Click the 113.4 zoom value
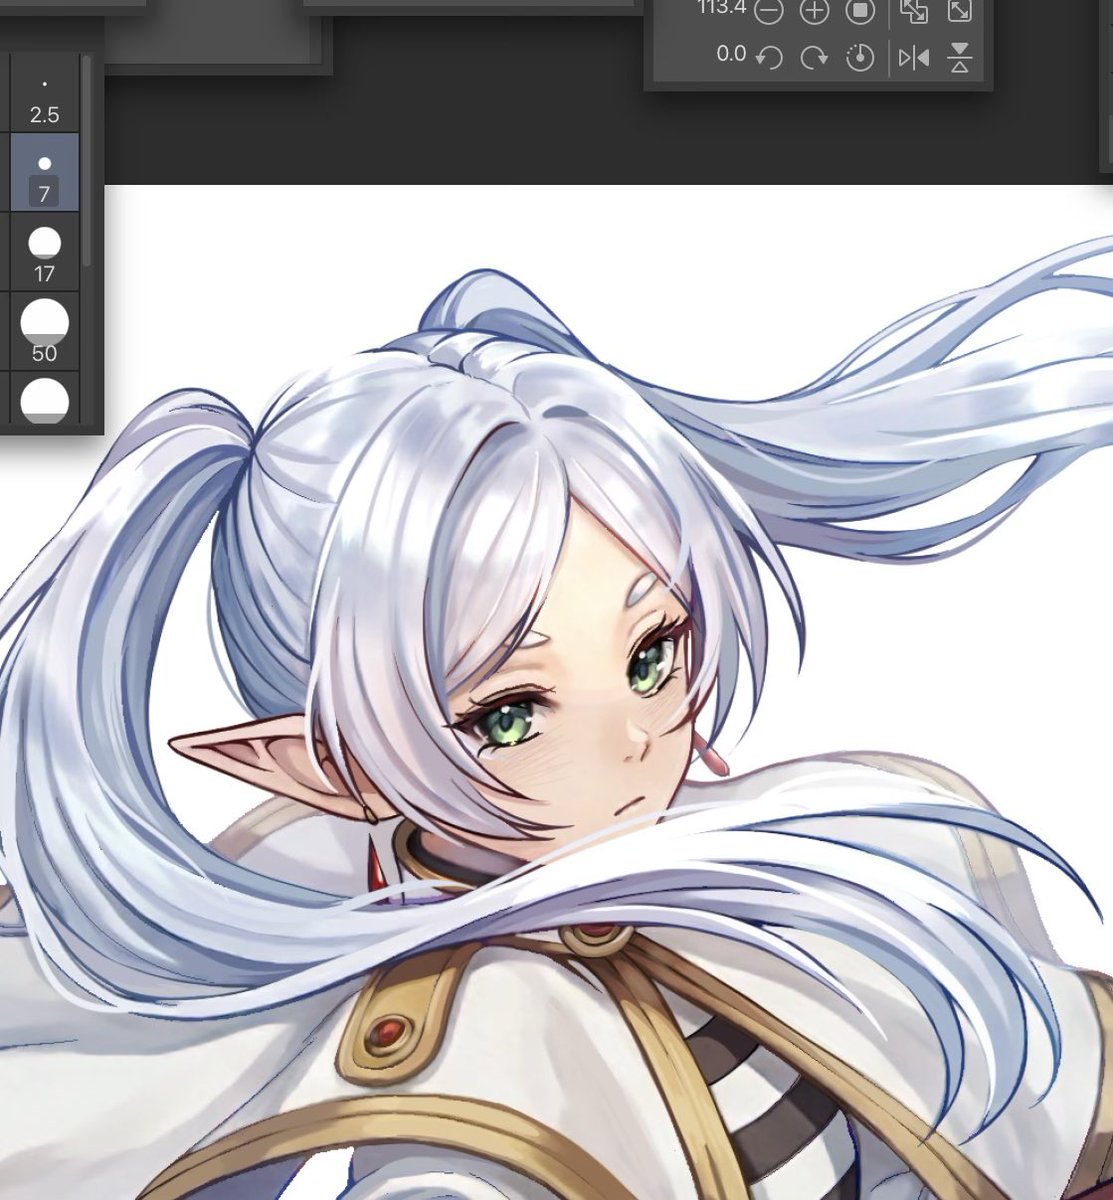This screenshot has width=1113, height=1200. [x=721, y=8]
